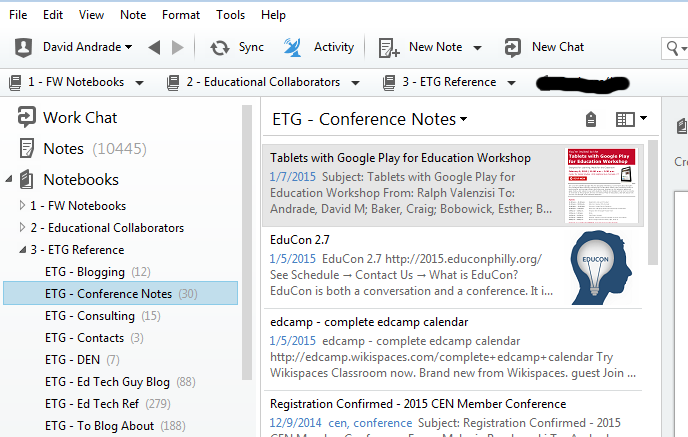The height and width of the screenshot is (437, 688).
Task: Click the Sync icon in toolbar
Action: tap(220, 47)
